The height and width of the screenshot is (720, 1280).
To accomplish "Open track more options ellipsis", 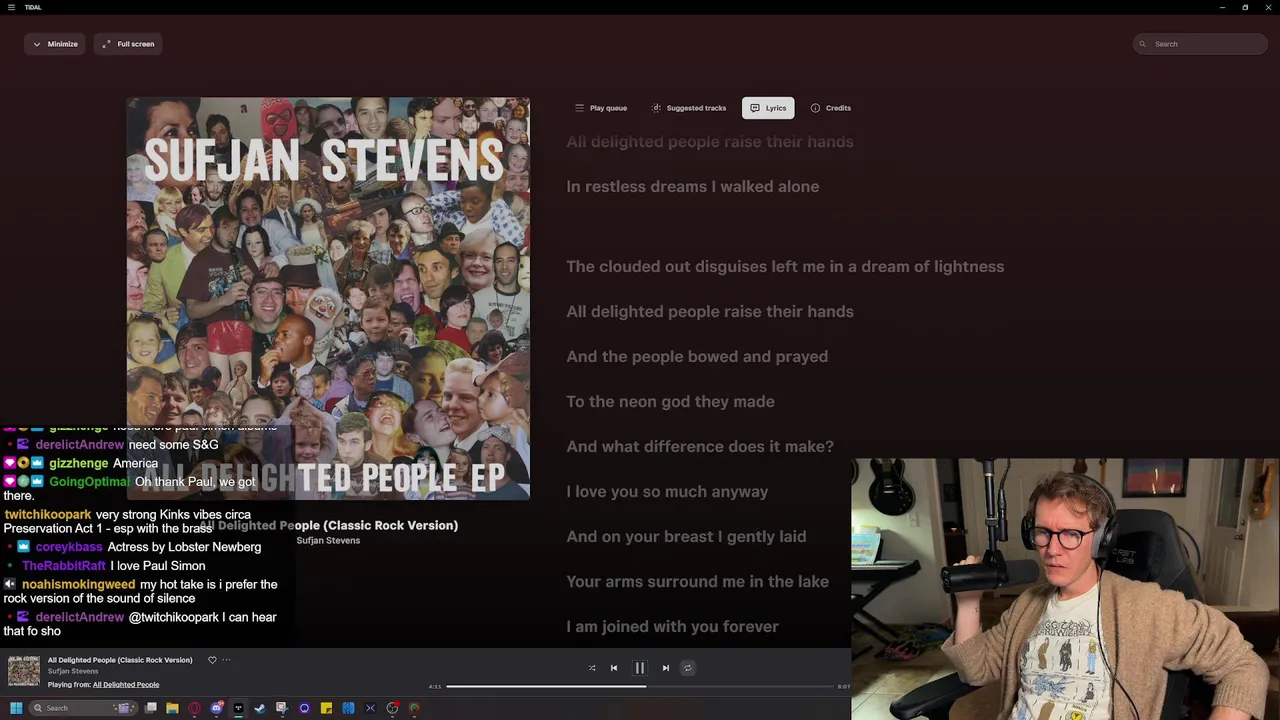I will [x=226, y=660].
